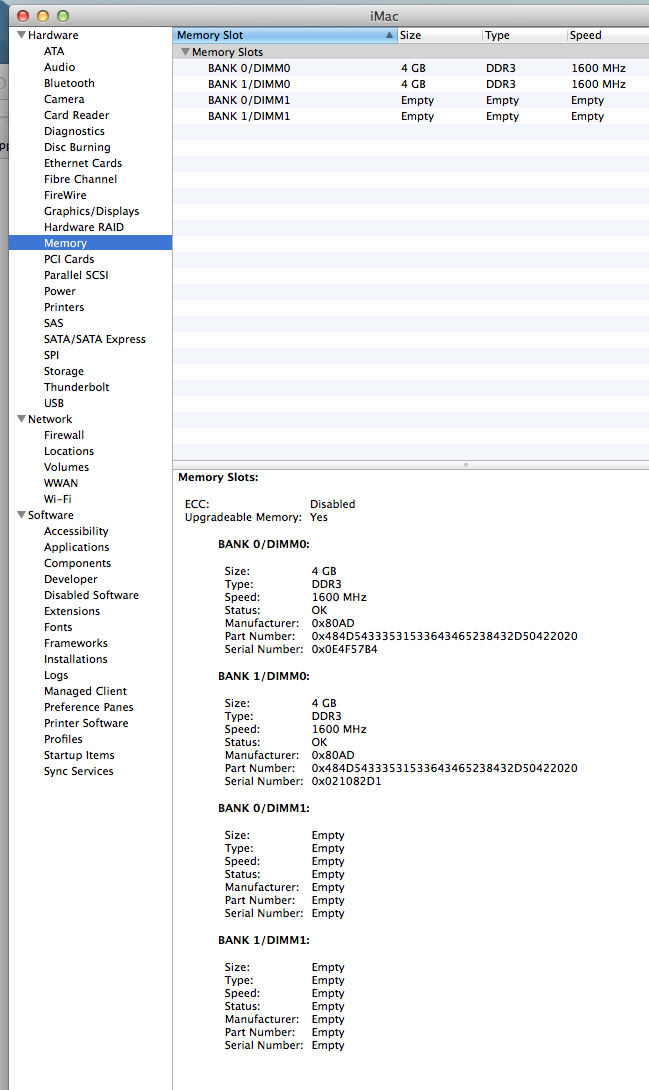649x1090 pixels.
Task: Select SAS in the sidebar
Action: [54, 323]
